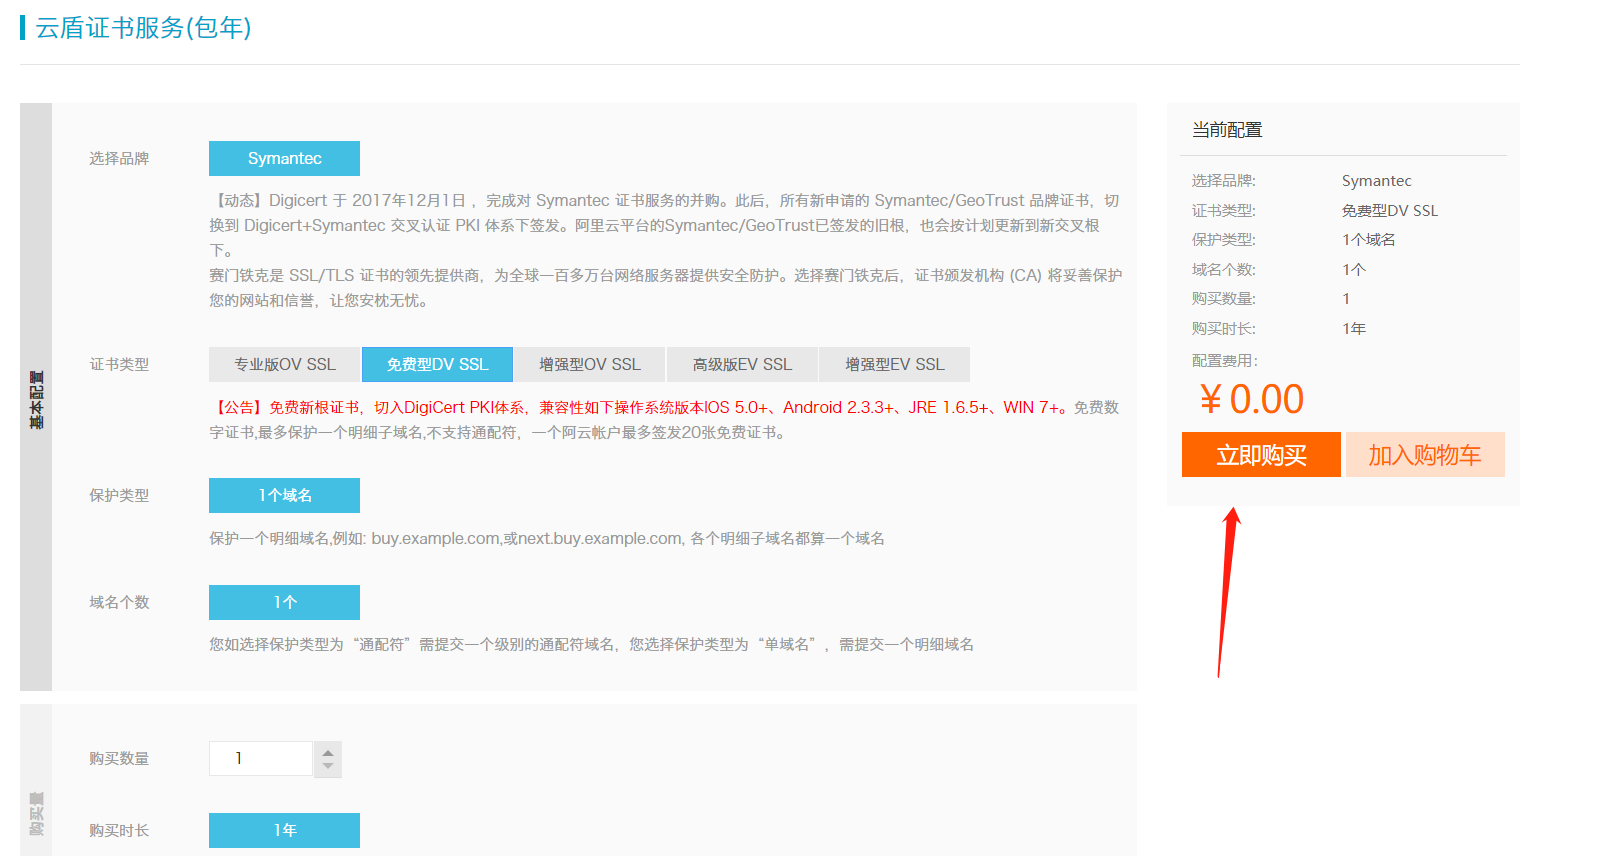Decrease purchase quantity with down arrow
This screenshot has width=1621, height=856.
coord(328,767)
